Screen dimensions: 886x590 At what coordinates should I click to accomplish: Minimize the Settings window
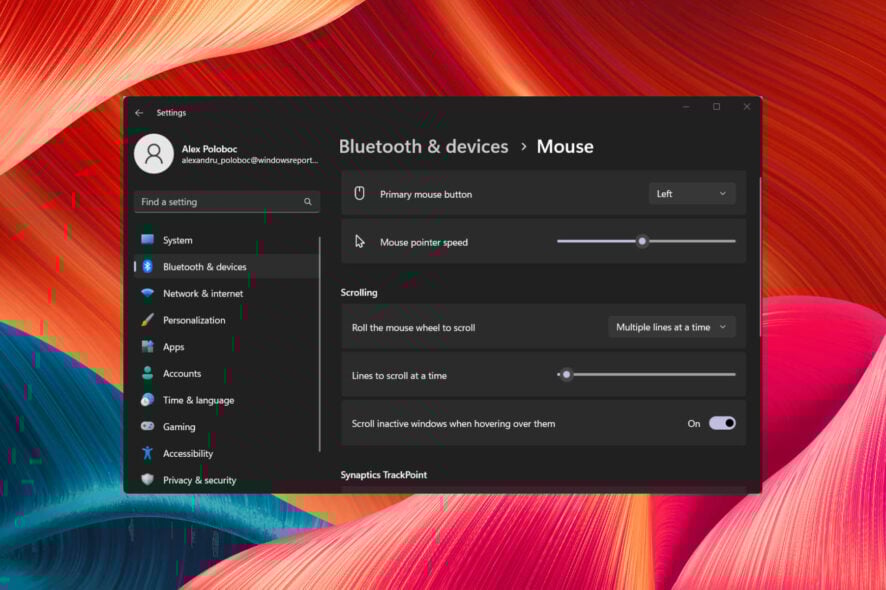click(x=686, y=107)
